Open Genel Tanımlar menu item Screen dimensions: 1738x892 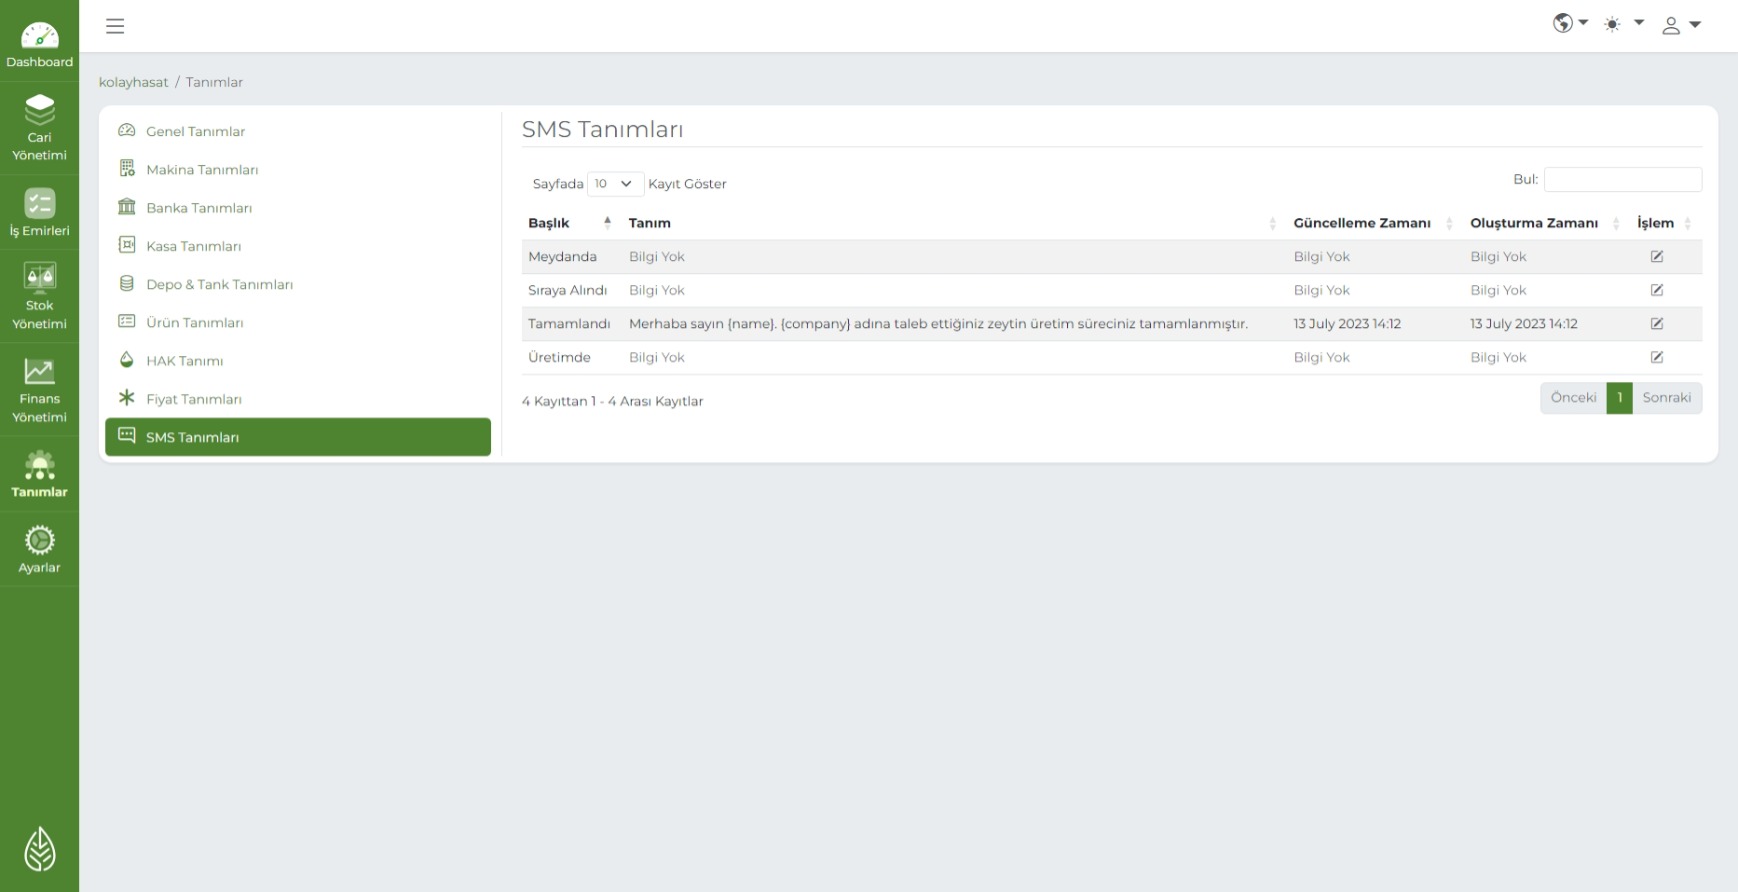[x=298, y=131]
